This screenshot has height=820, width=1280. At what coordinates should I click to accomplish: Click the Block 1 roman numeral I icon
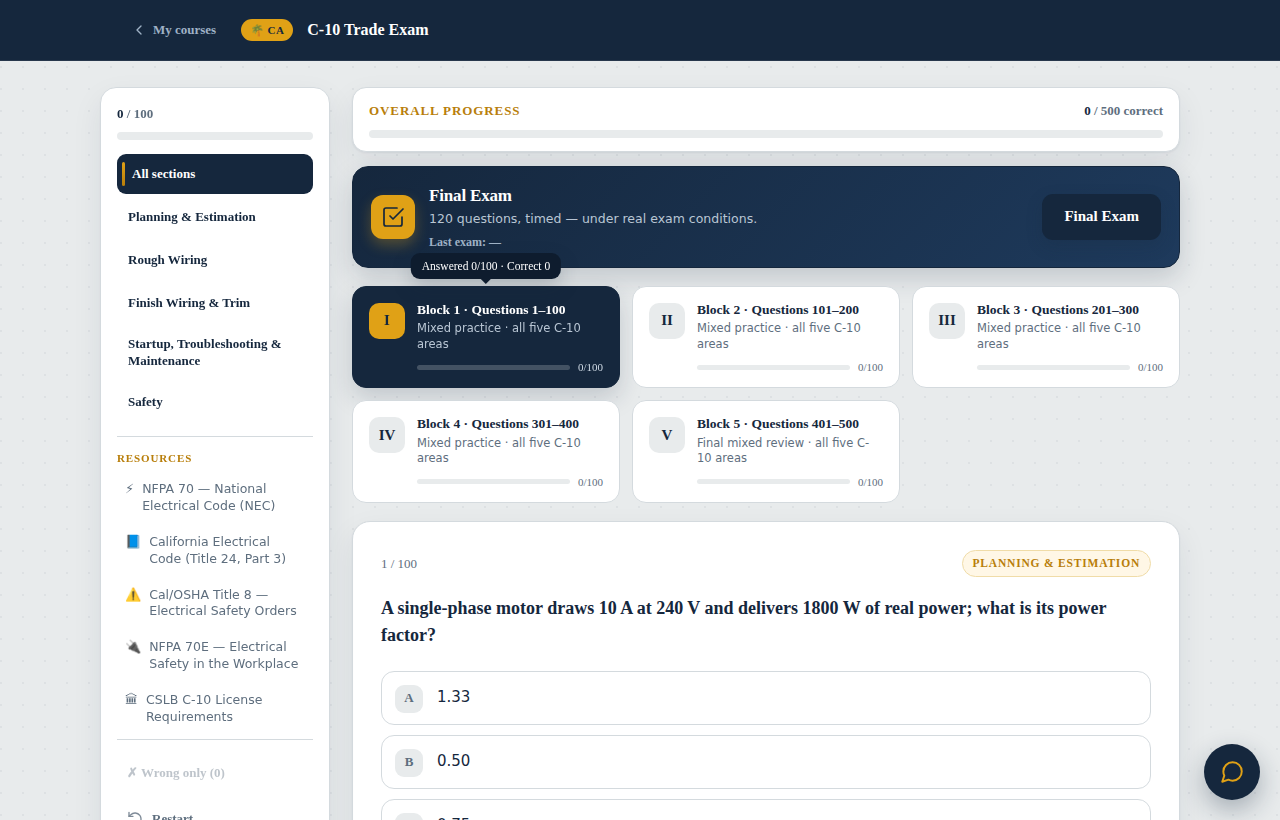coord(387,321)
